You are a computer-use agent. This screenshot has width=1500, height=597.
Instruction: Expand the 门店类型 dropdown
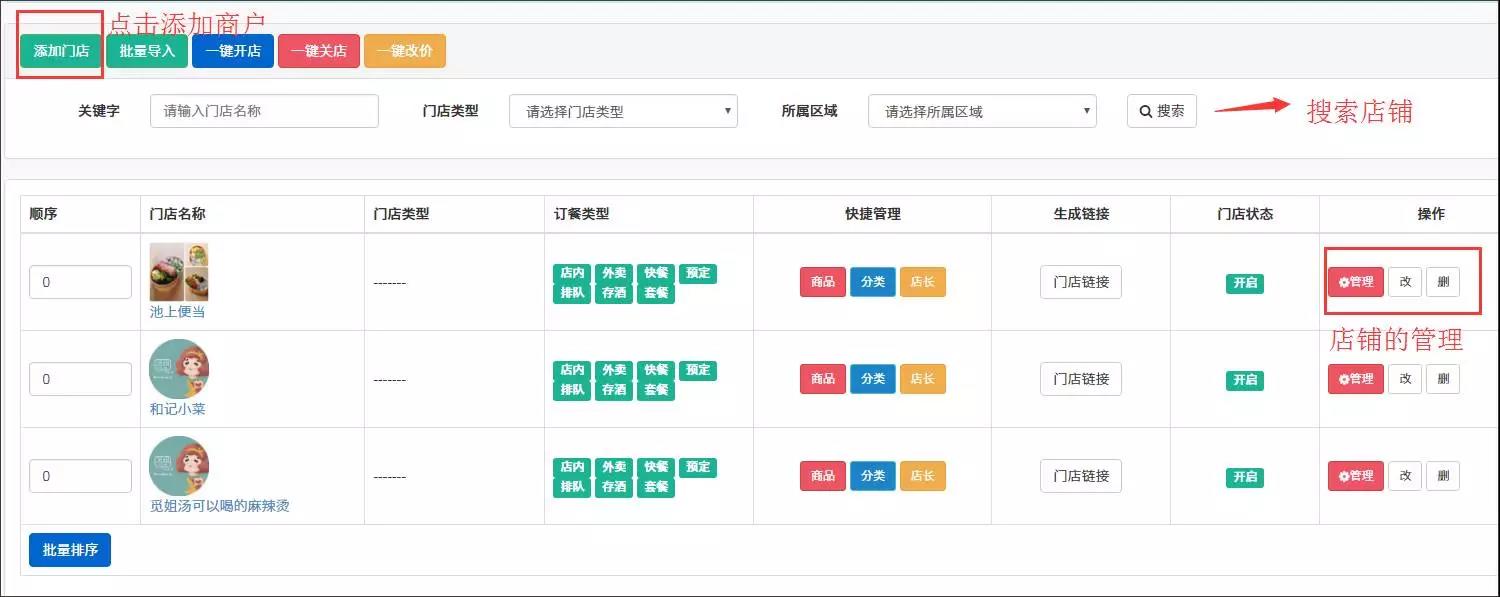(623, 111)
